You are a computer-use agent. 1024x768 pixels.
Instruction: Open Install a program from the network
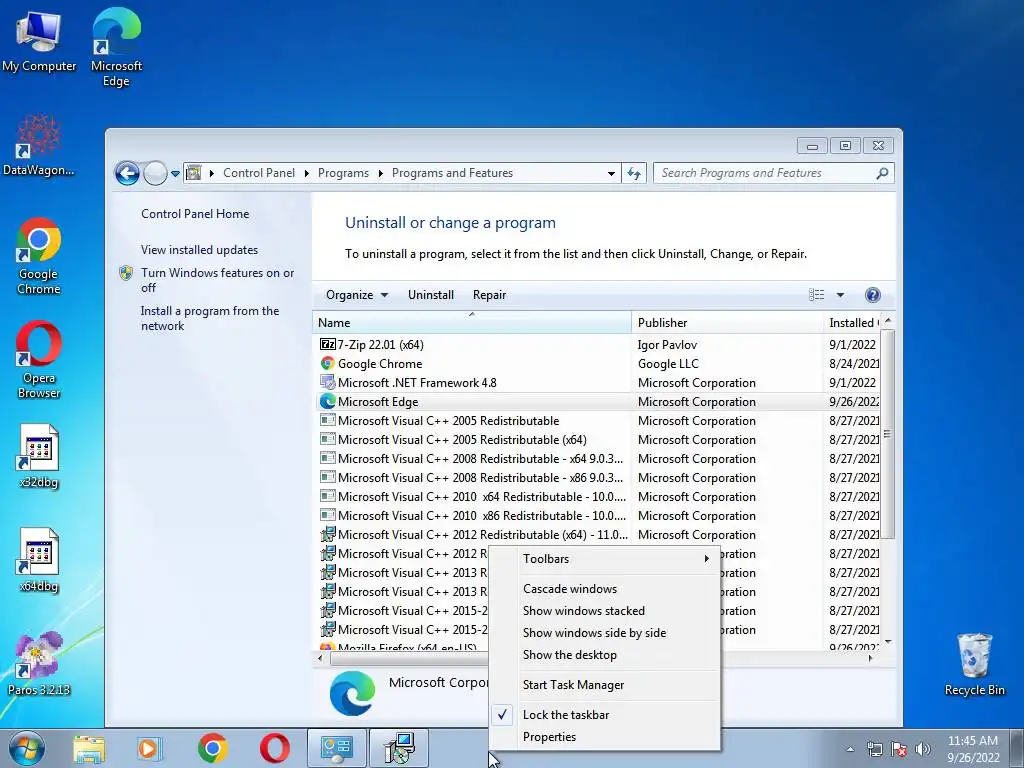coord(210,319)
